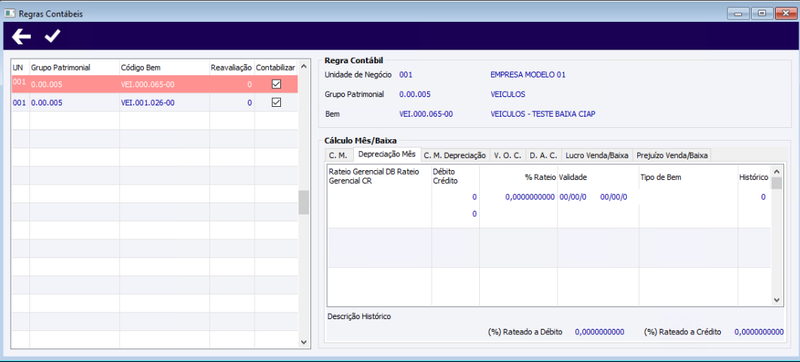Viewport: 800px width, 362px height.
Task: Open the C. M. Depreciação tab
Action: click(x=455, y=155)
